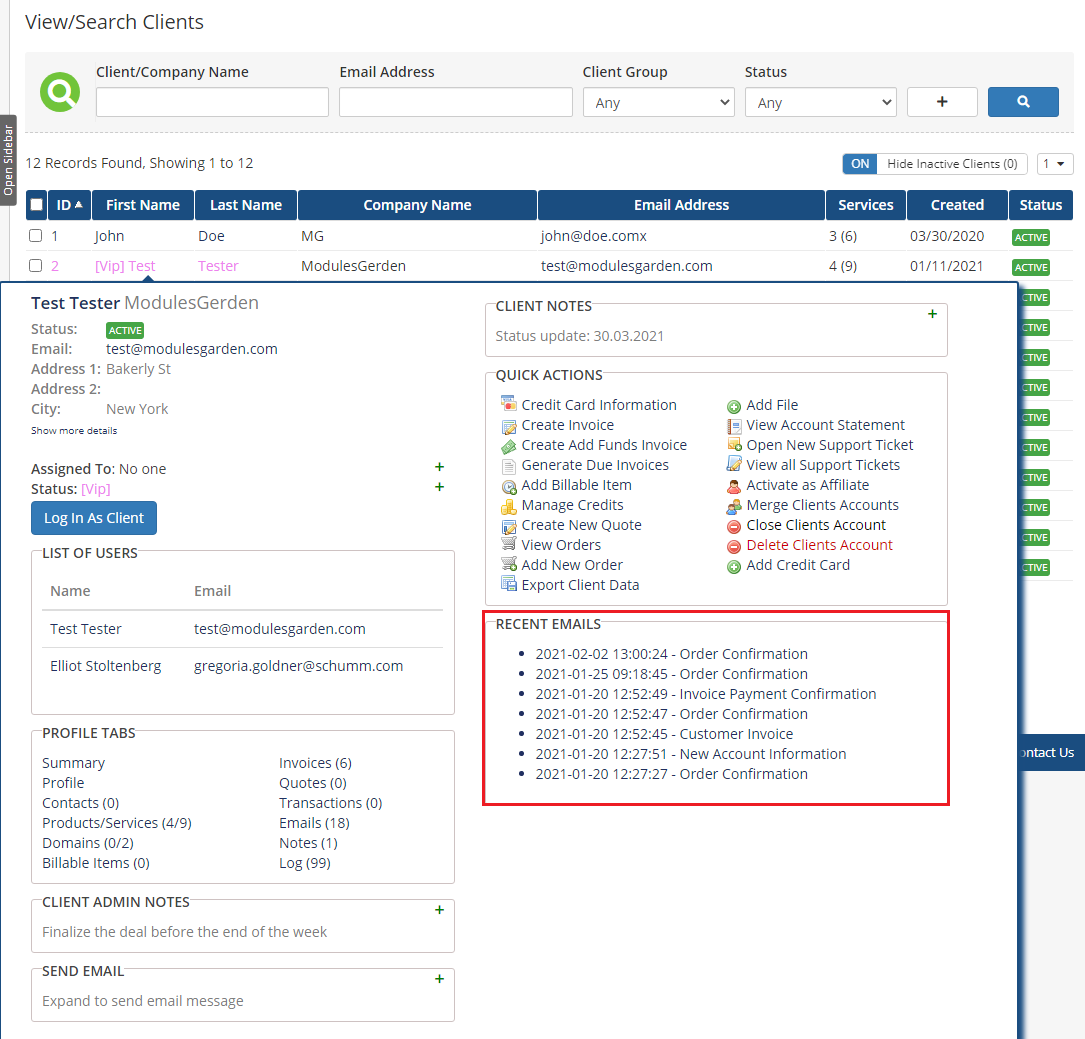Click the Manage Credits link

coord(572,505)
